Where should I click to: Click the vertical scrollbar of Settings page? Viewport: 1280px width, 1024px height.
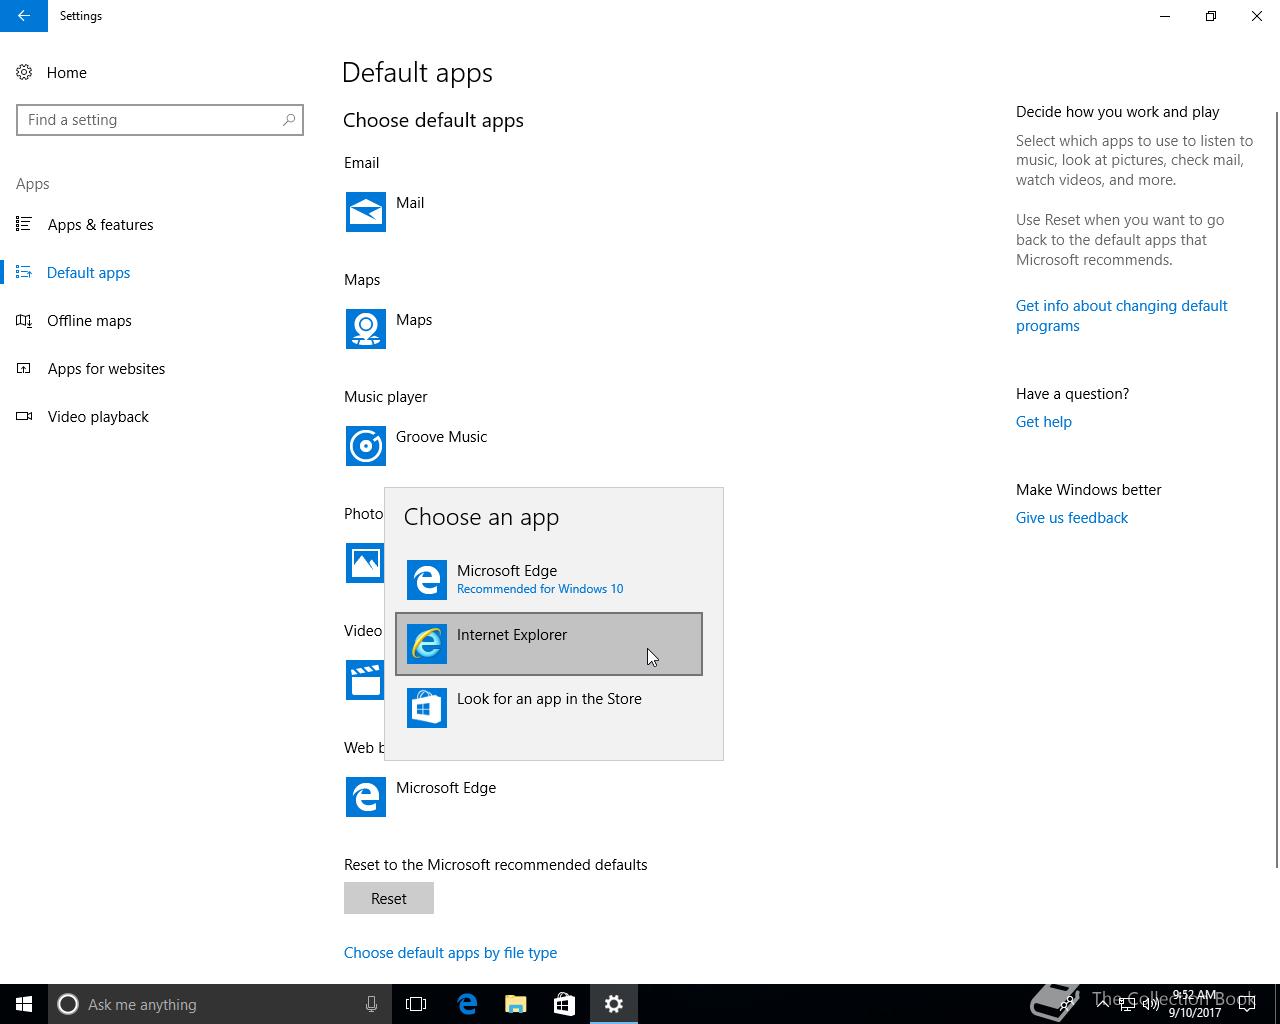click(1276, 490)
